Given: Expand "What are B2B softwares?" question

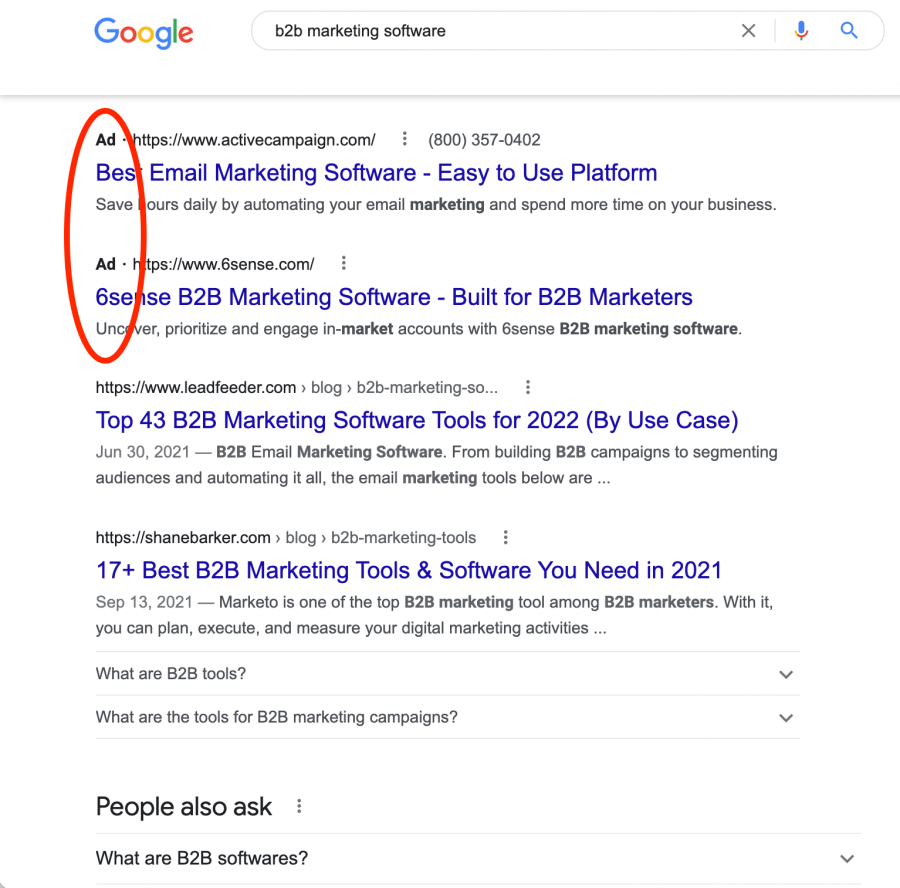Looking at the screenshot, I should pyautogui.click(x=478, y=859).
